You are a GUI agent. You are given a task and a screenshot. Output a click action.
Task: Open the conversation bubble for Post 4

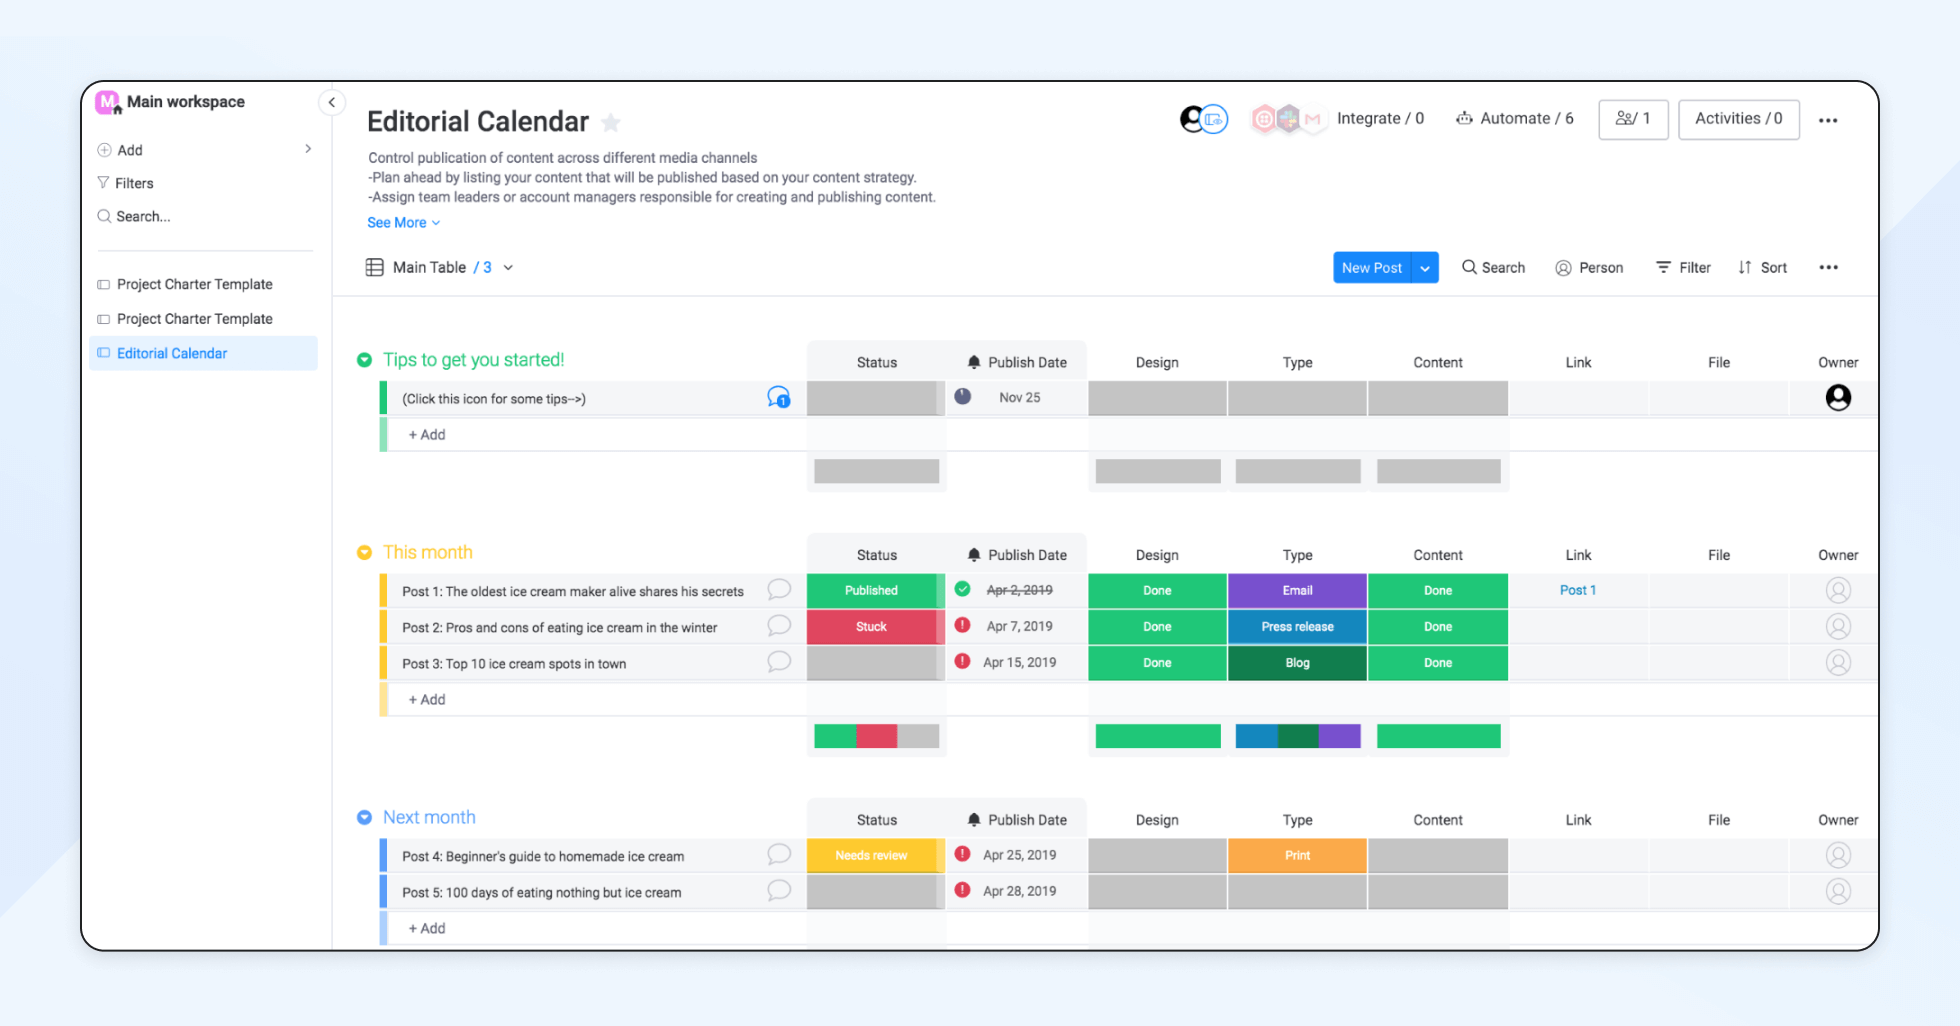point(779,855)
